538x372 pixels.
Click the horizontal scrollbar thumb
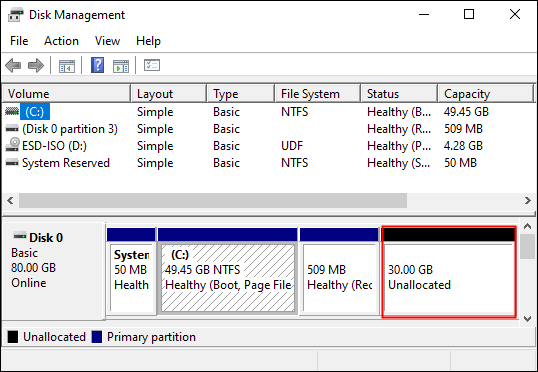213,200
